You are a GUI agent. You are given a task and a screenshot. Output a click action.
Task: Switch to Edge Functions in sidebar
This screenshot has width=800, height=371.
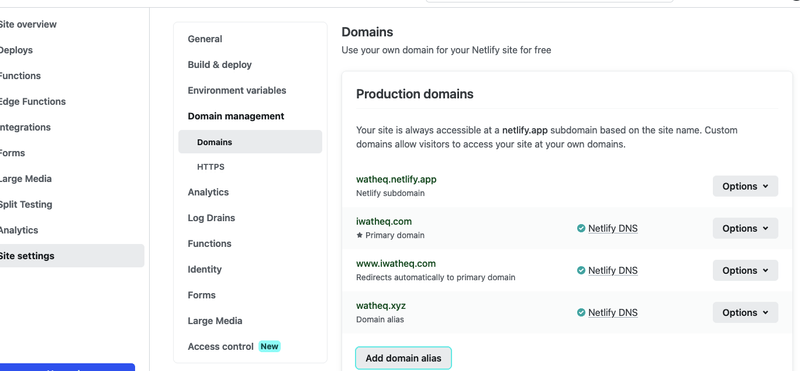tap(32, 102)
